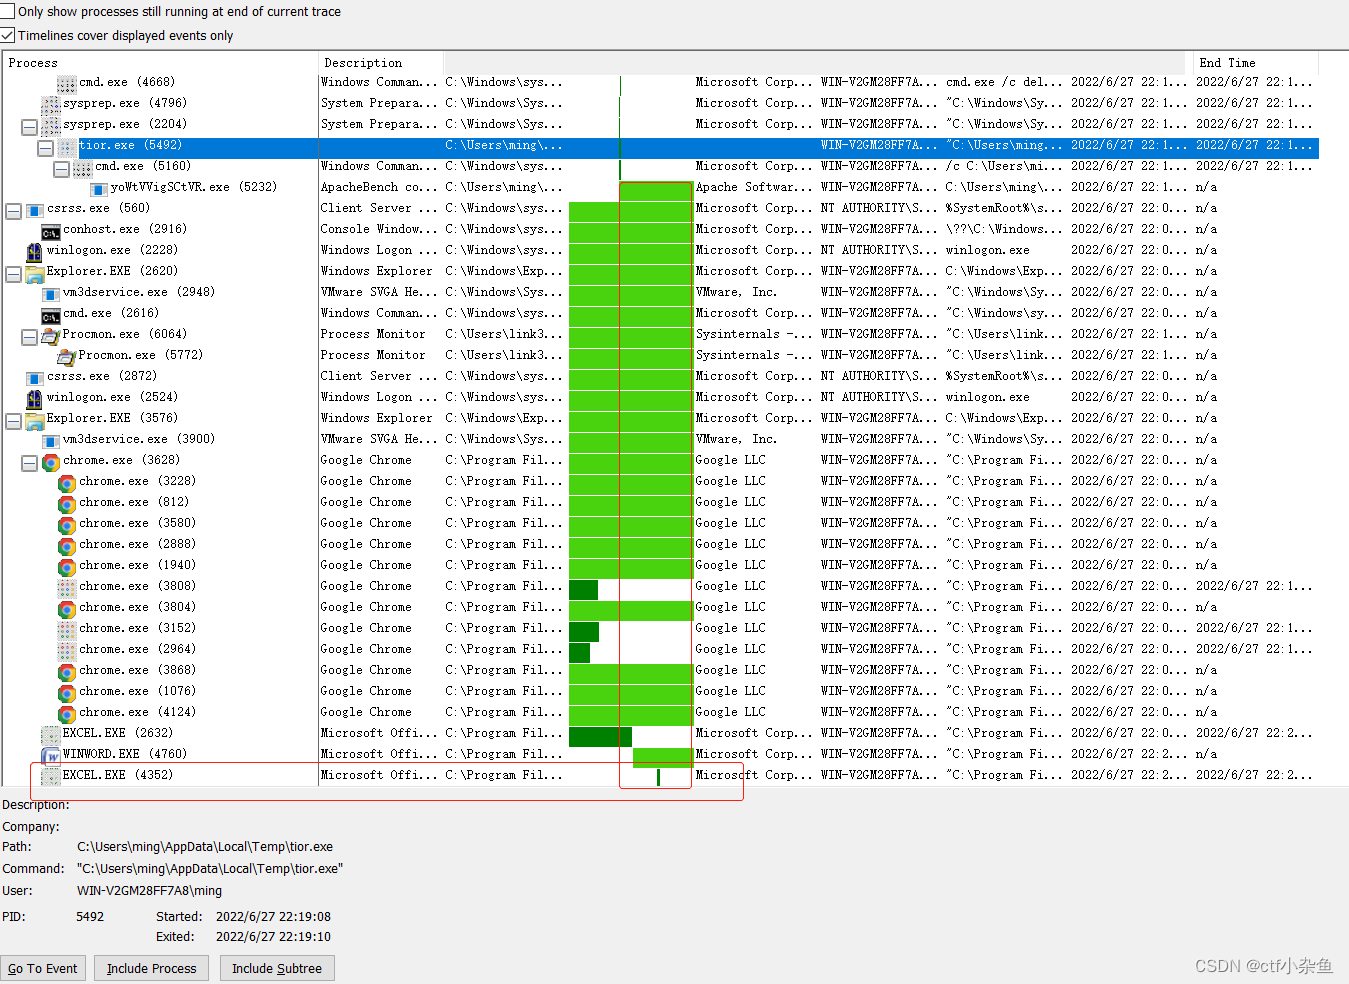
Task: Click the Procmon.exe (6064) icon
Action: [x=50, y=335]
